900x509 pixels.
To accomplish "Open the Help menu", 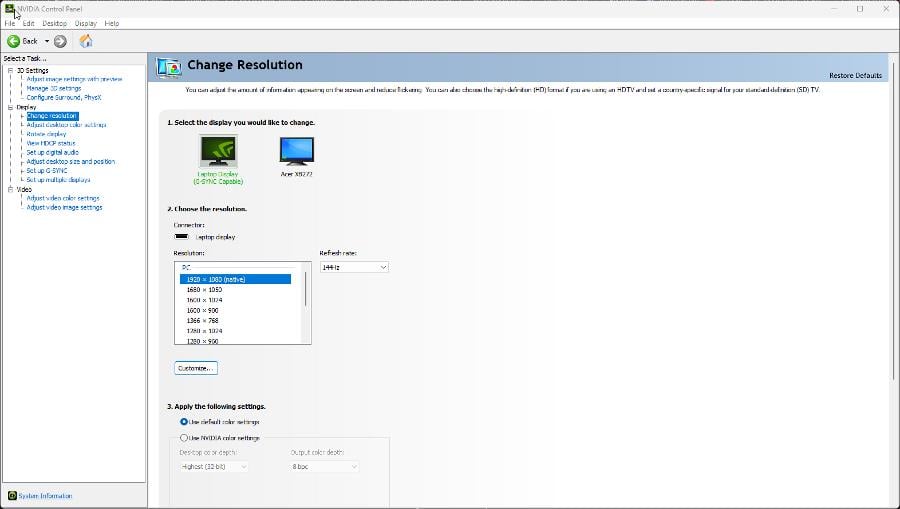I will [x=112, y=24].
